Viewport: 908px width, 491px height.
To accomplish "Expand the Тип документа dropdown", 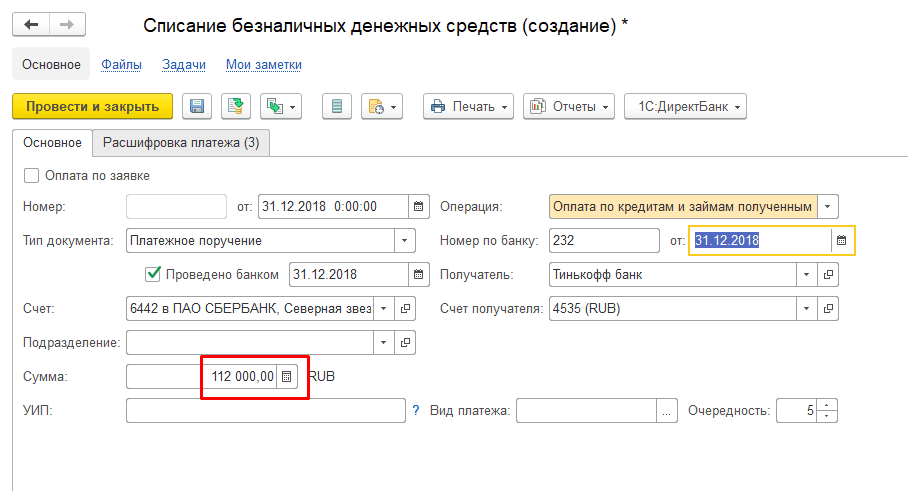I will (405, 240).
